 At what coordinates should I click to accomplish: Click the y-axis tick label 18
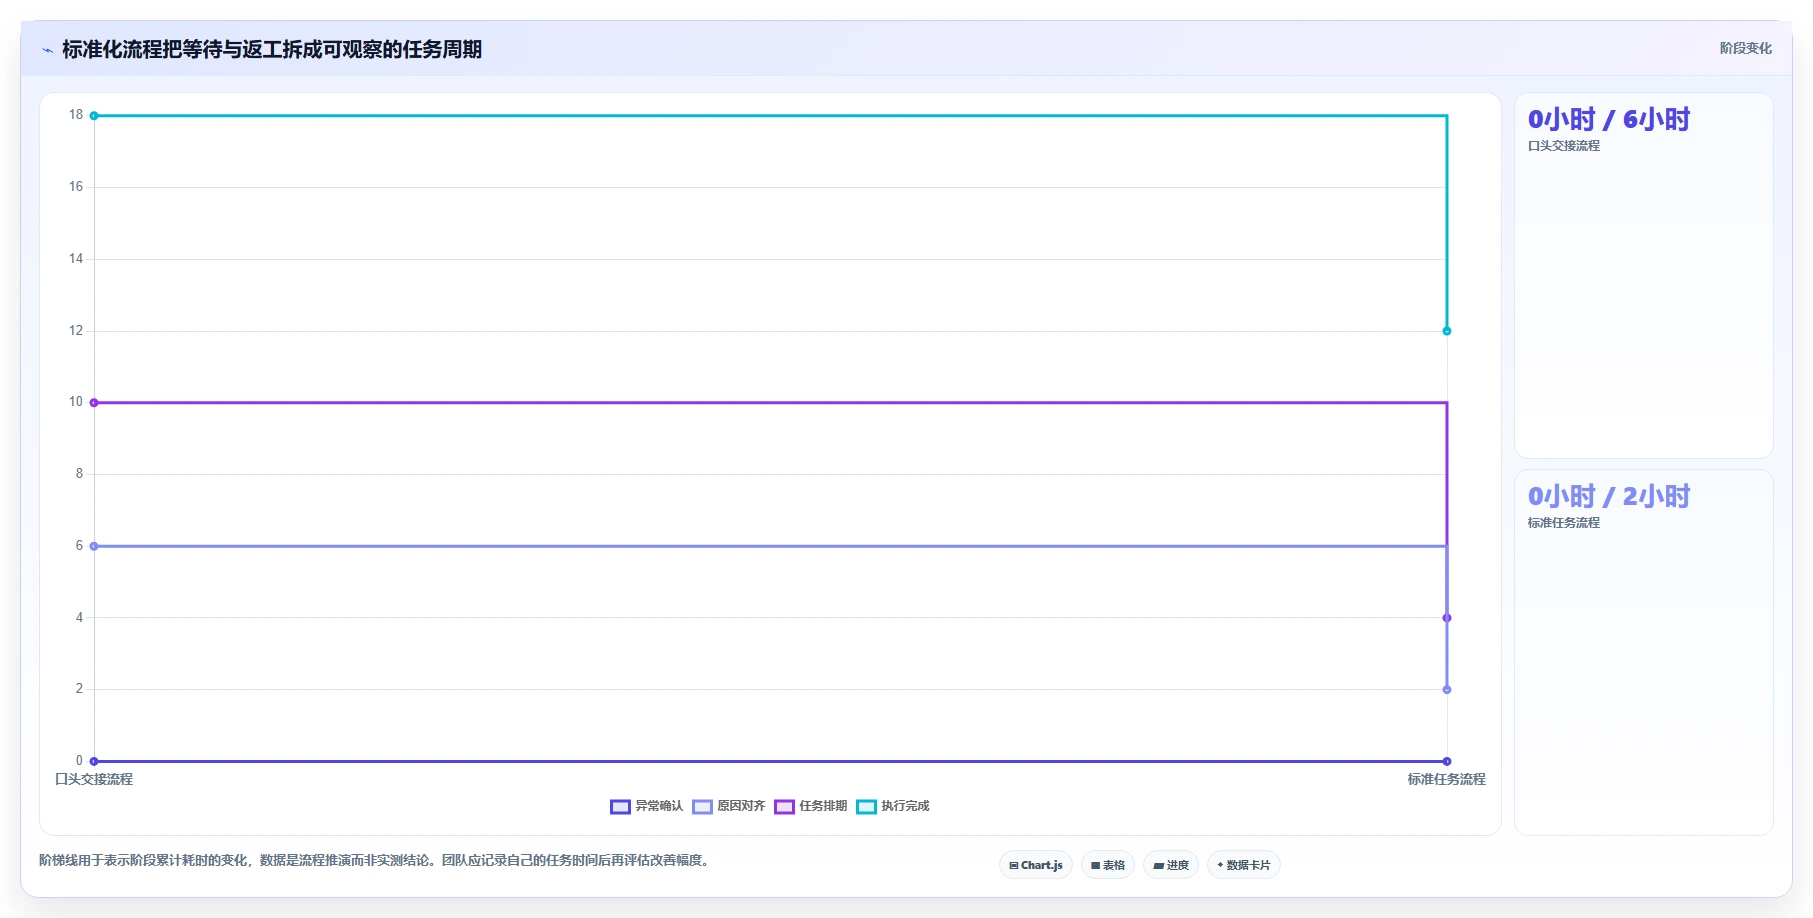tap(76, 115)
